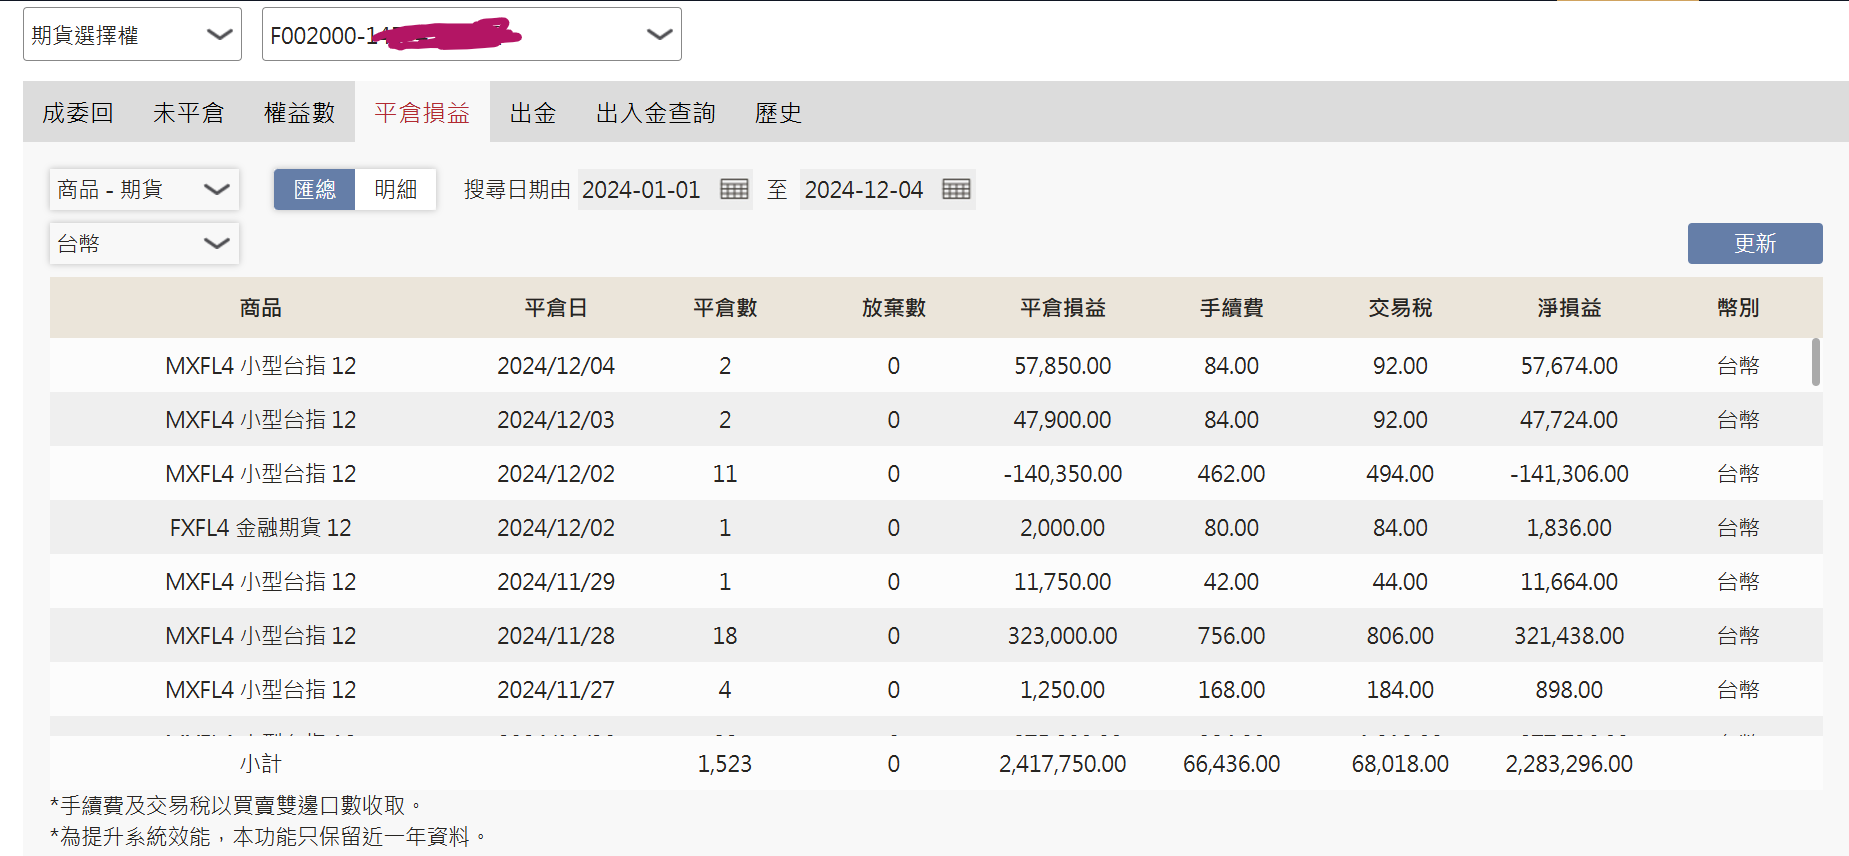
Task: Select the 匯總 summary view toggle
Action: coord(315,189)
